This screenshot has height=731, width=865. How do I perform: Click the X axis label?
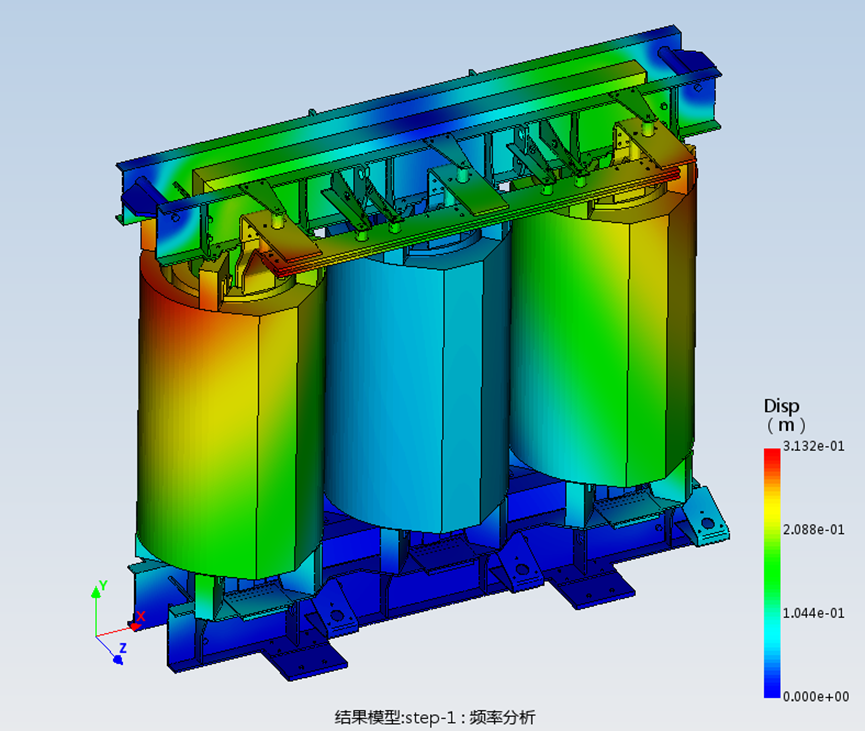click(141, 616)
